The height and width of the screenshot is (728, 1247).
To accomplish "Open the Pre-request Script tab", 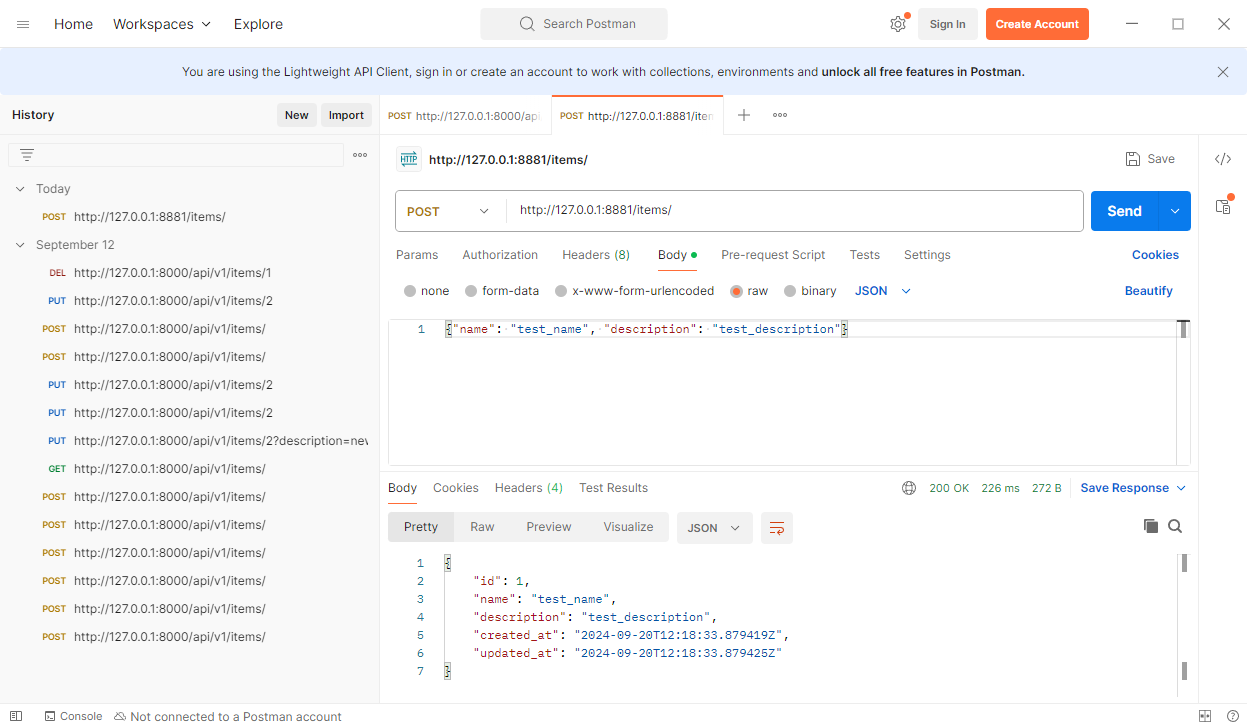I will point(773,255).
